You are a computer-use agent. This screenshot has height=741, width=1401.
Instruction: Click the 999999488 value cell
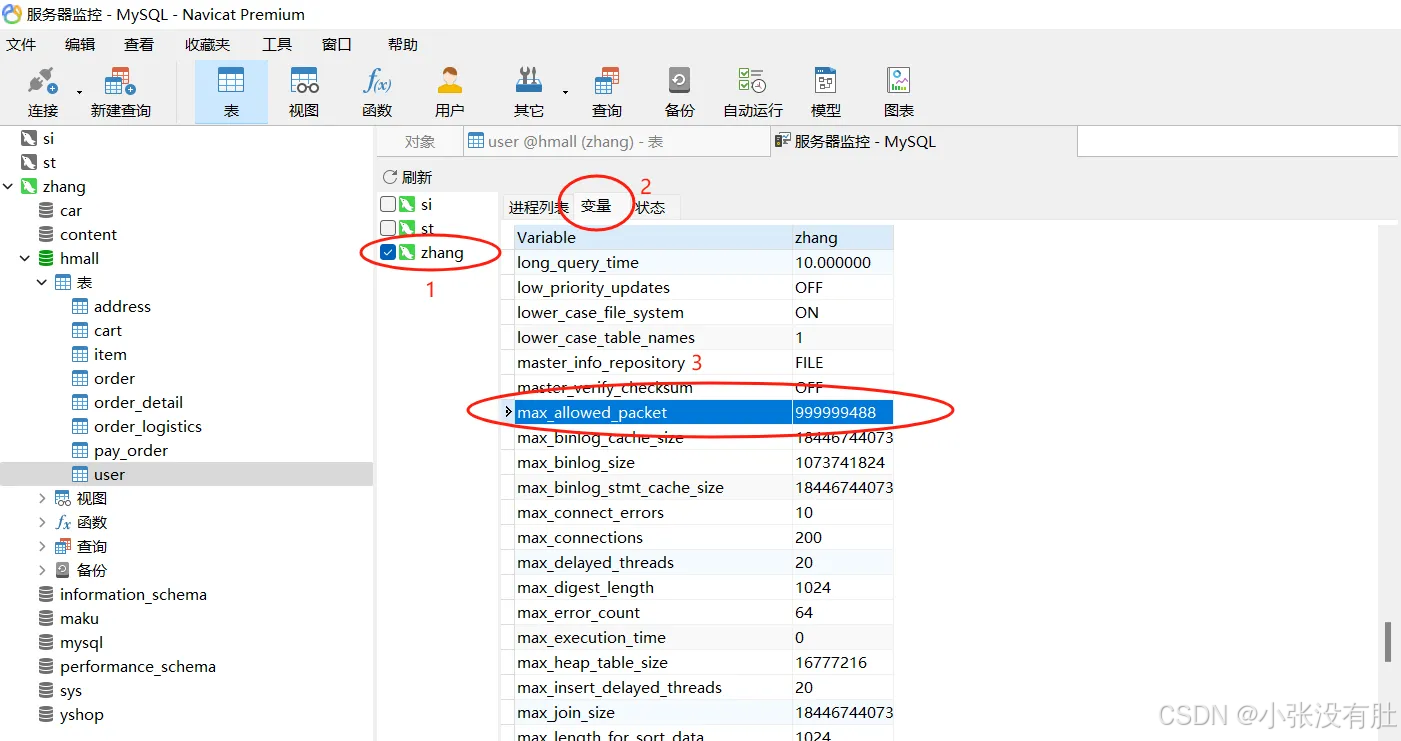pos(842,413)
